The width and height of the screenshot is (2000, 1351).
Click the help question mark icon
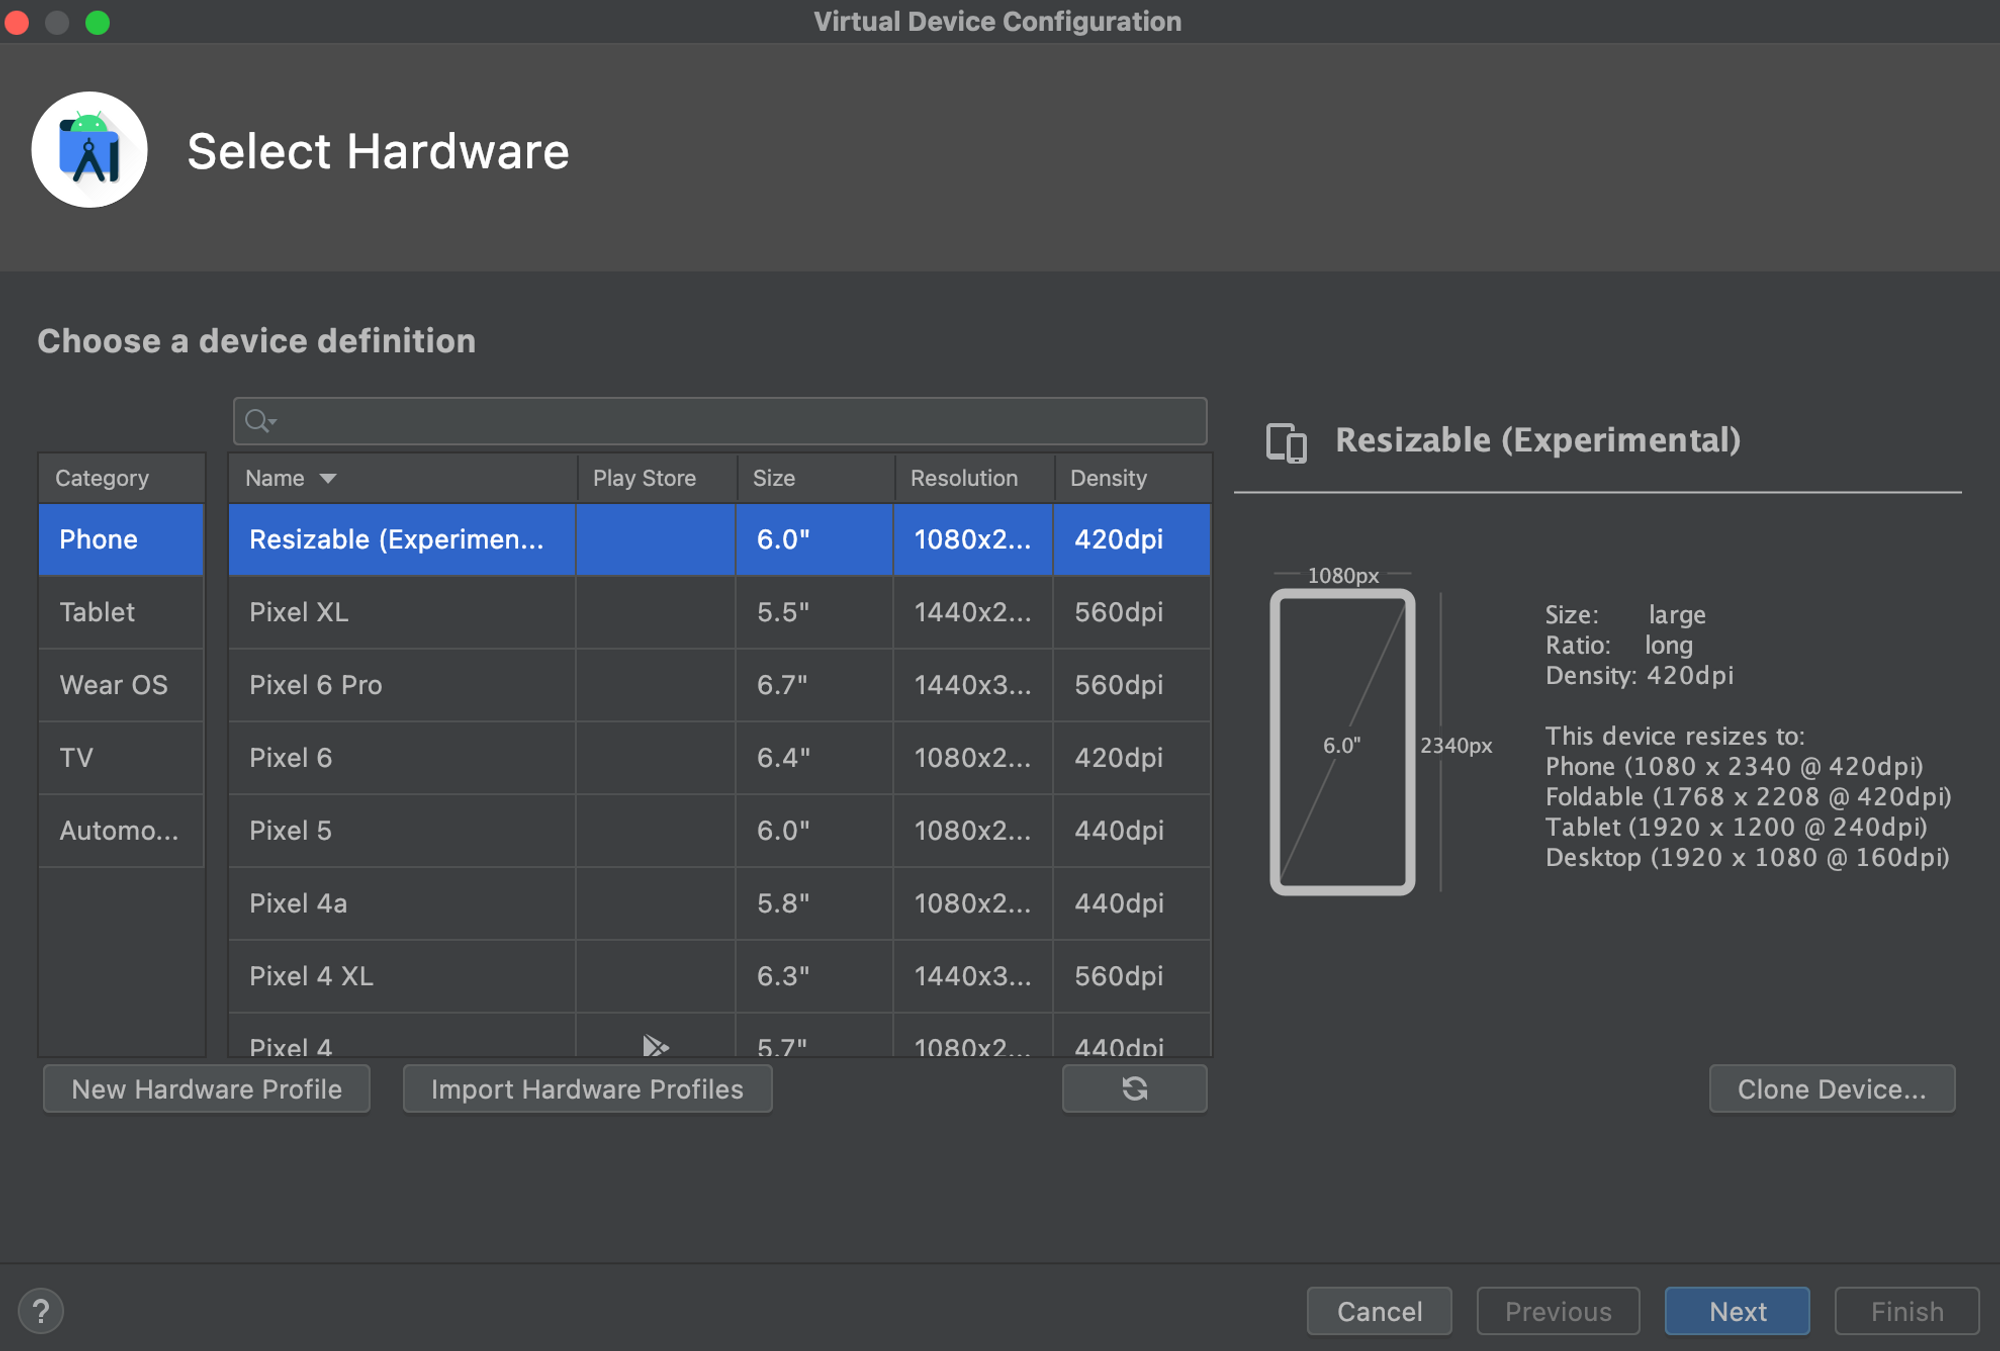click(41, 1311)
